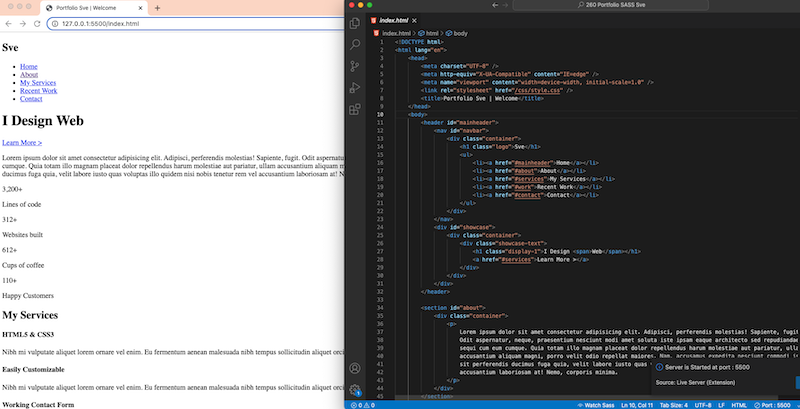Change the LF end of line sequence

[721, 405]
